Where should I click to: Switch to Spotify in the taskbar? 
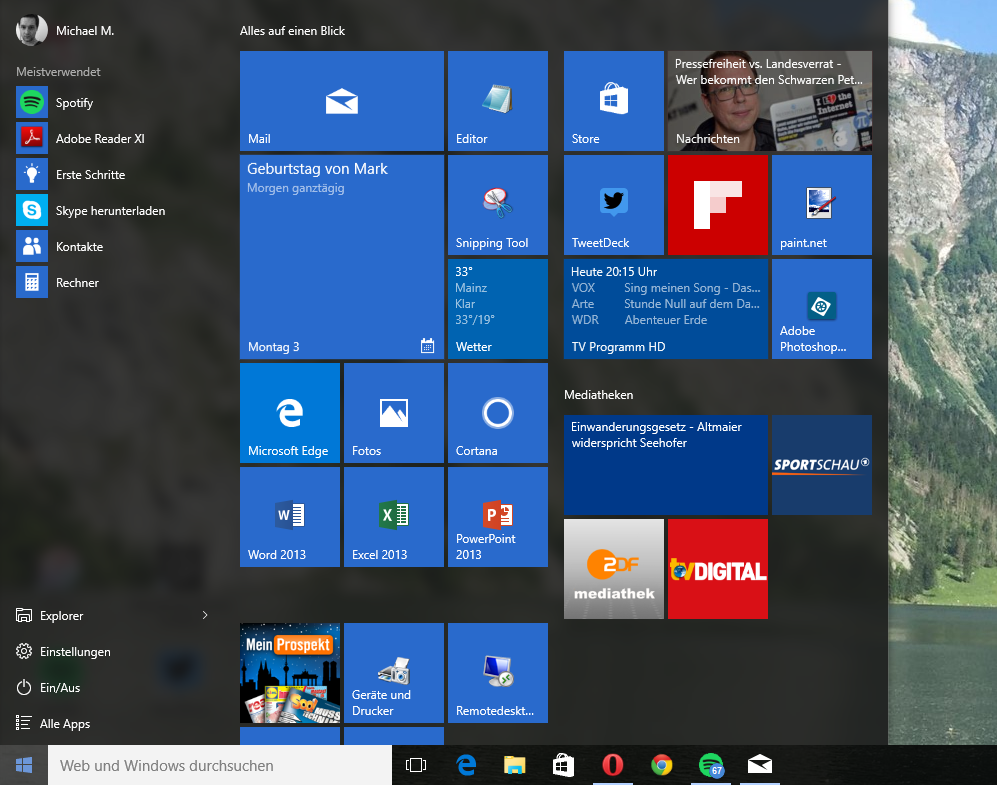click(x=710, y=765)
